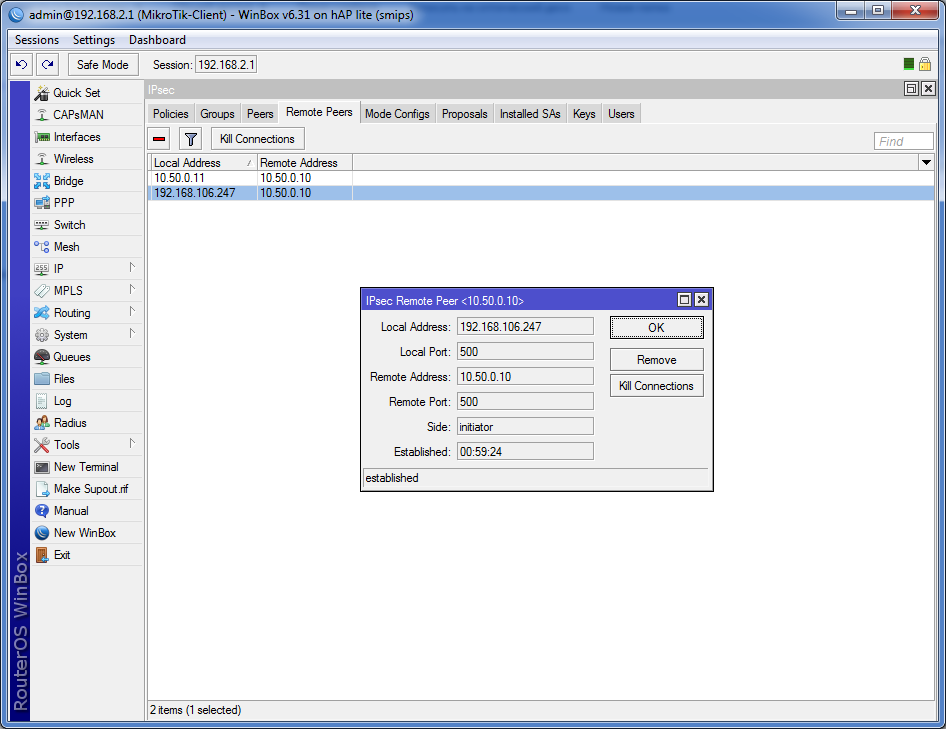The height and width of the screenshot is (729, 946).
Task: Select the 10.50.0.11 peer row
Action: (541, 178)
